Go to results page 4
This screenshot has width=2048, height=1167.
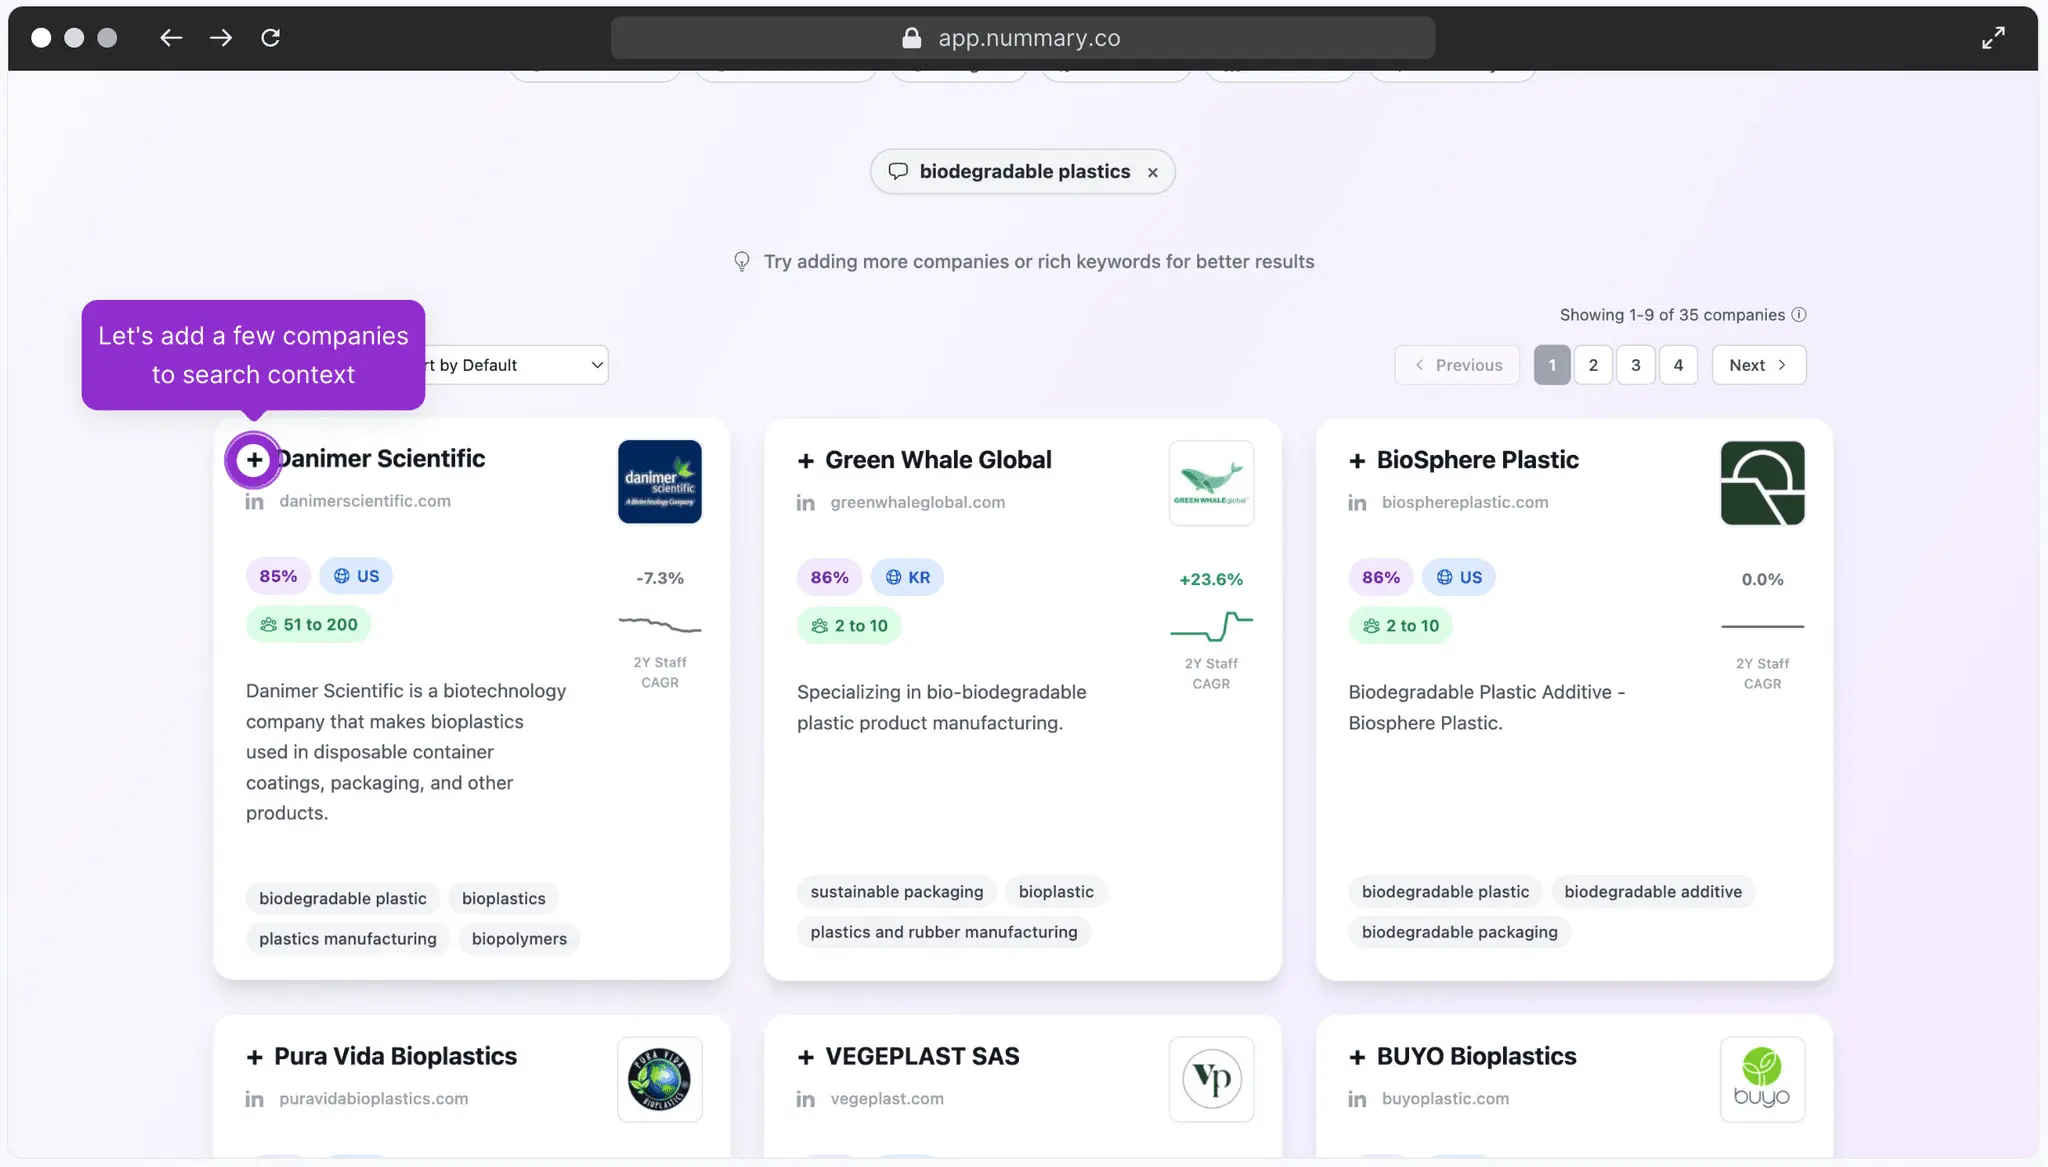point(1678,365)
